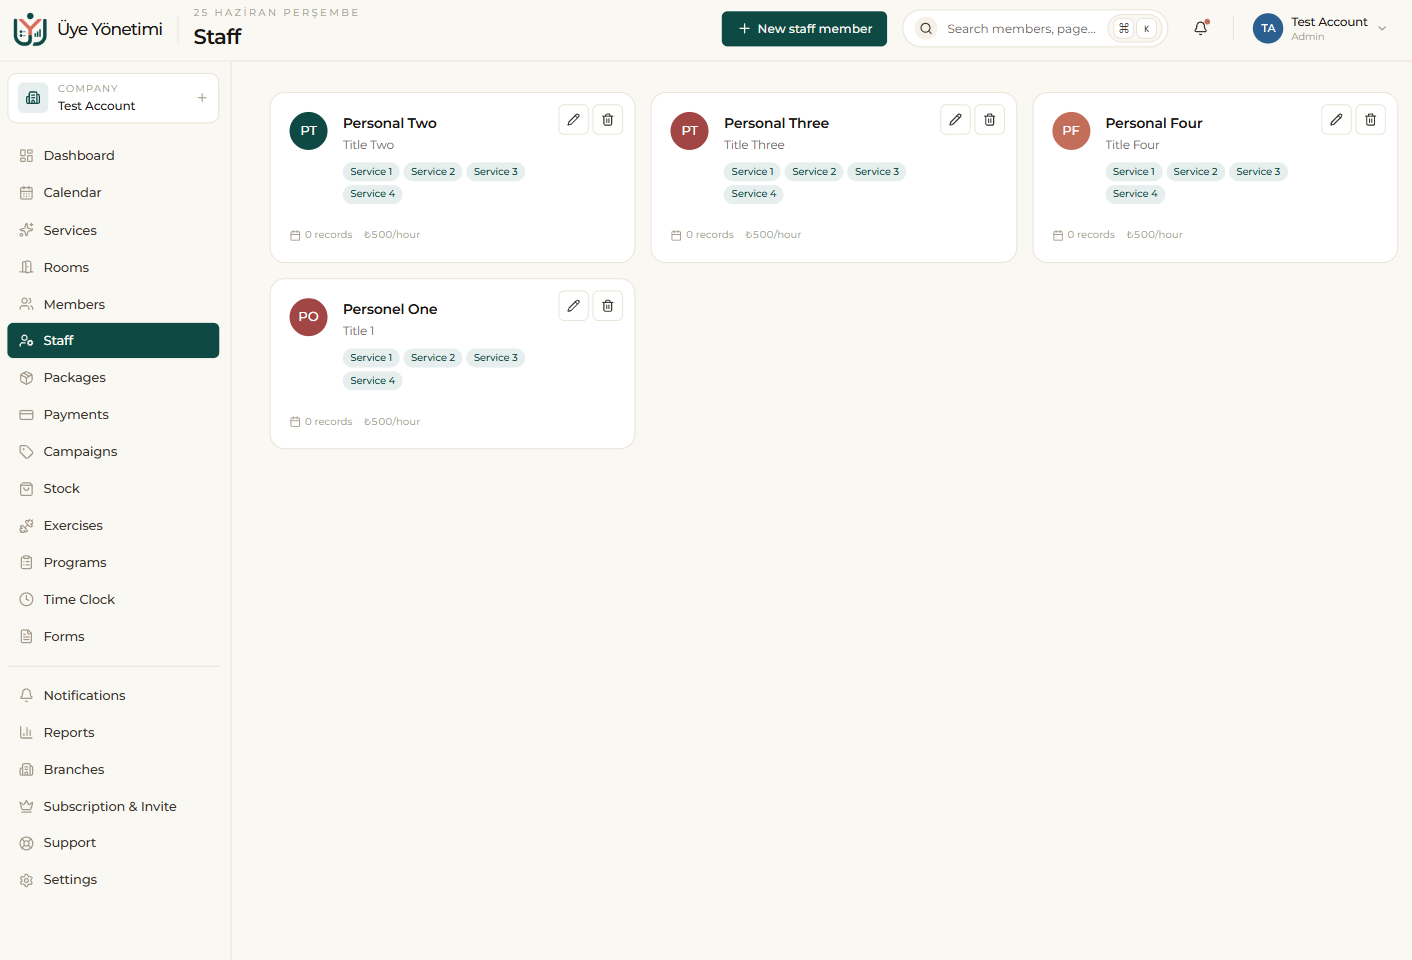
Task: Click the Personel One name
Action: click(x=390, y=309)
